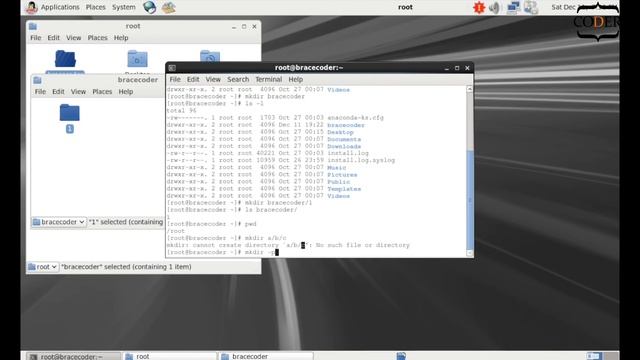
Task: Click the folder icon in bracecoder window title bar
Action: (38, 80)
